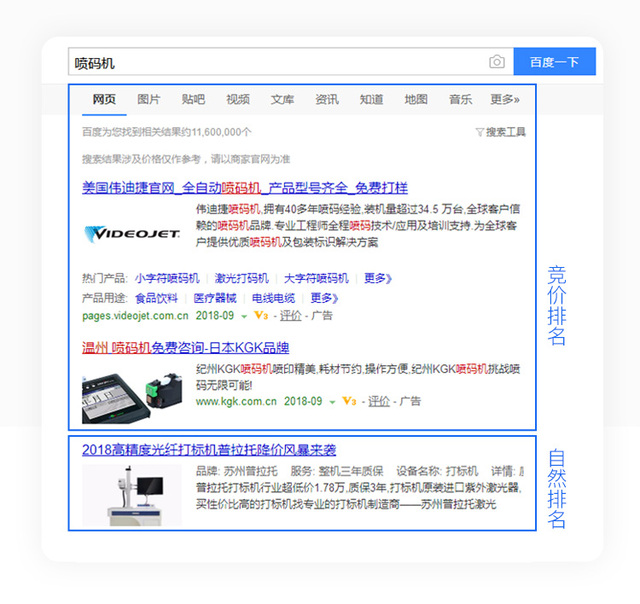Switch to the 音乐 tab
This screenshot has height=604, width=640.
point(460,99)
